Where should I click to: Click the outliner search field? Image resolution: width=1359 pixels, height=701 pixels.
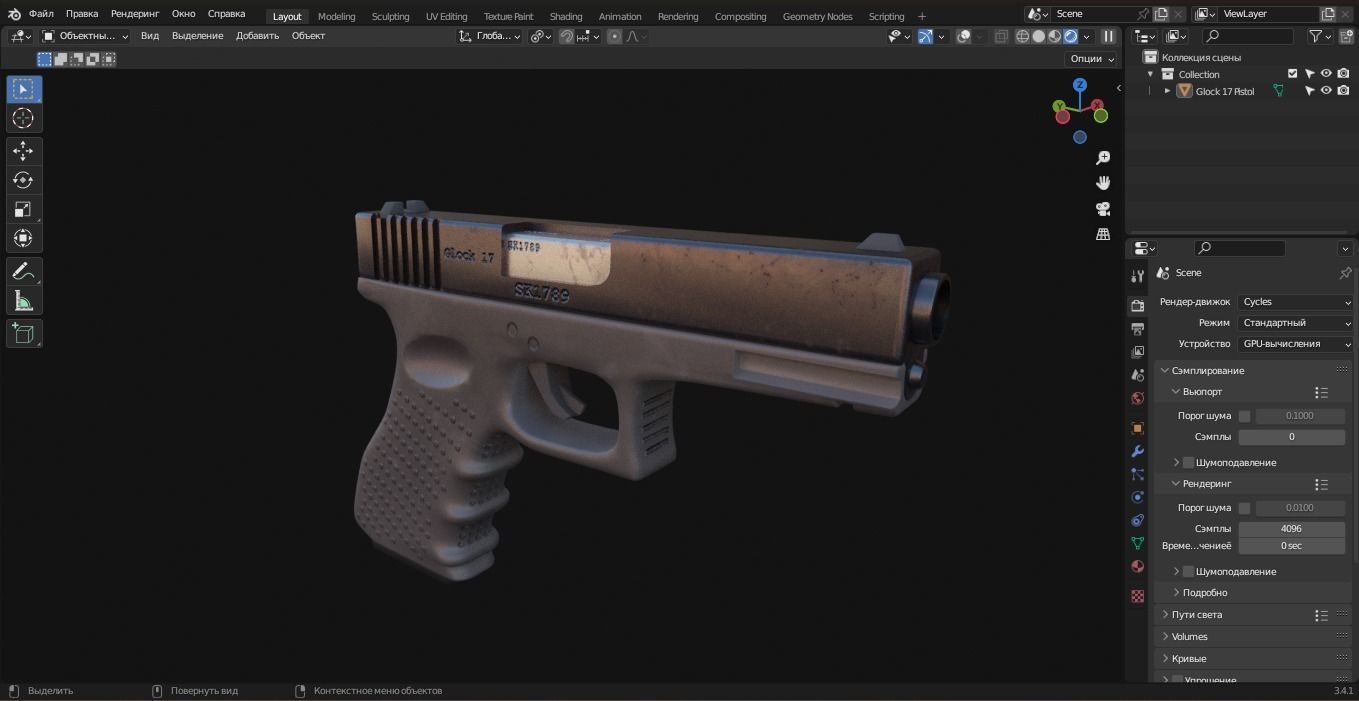click(1247, 36)
